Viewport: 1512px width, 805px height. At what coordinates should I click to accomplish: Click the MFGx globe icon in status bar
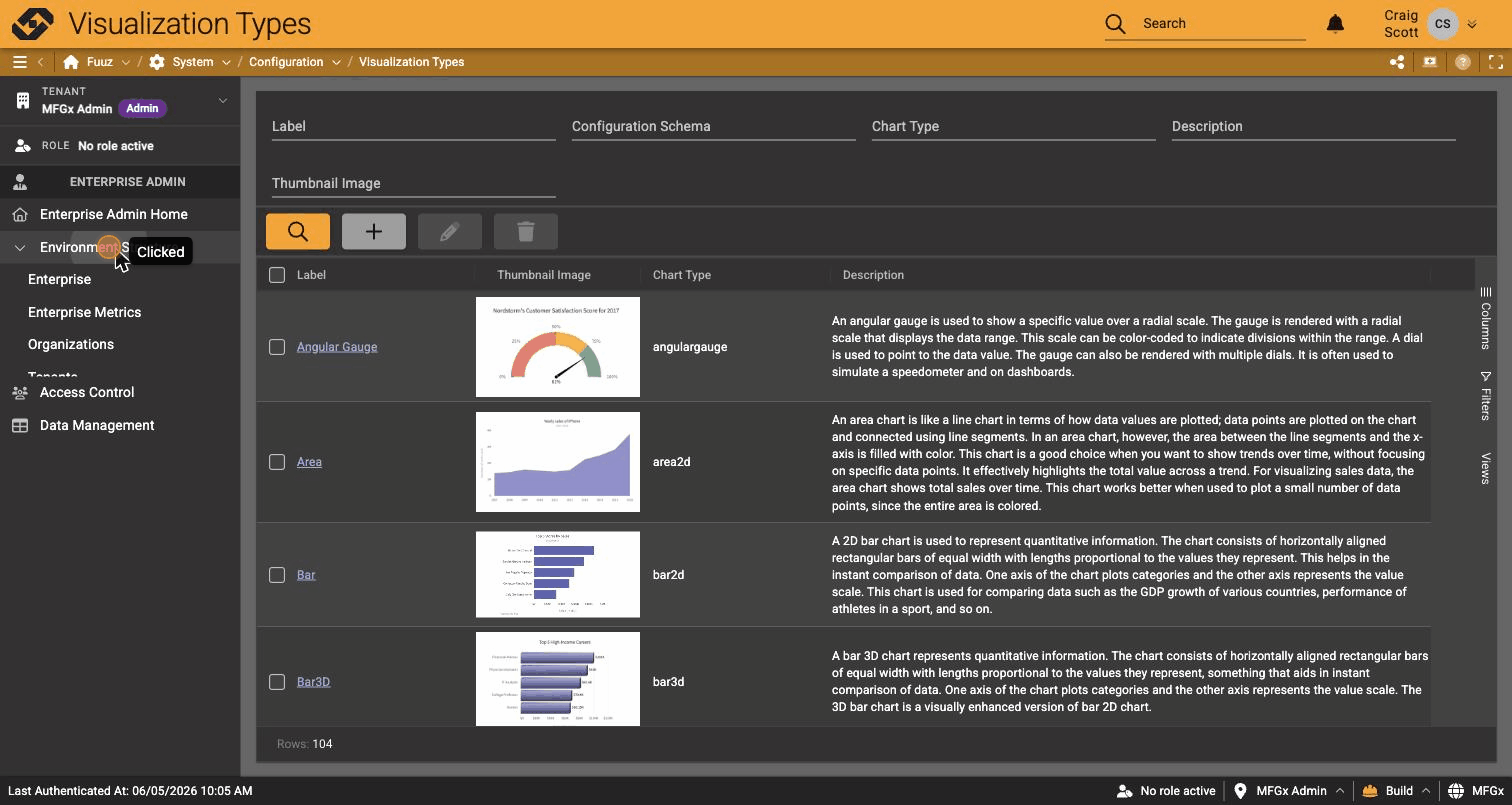coord(1455,791)
